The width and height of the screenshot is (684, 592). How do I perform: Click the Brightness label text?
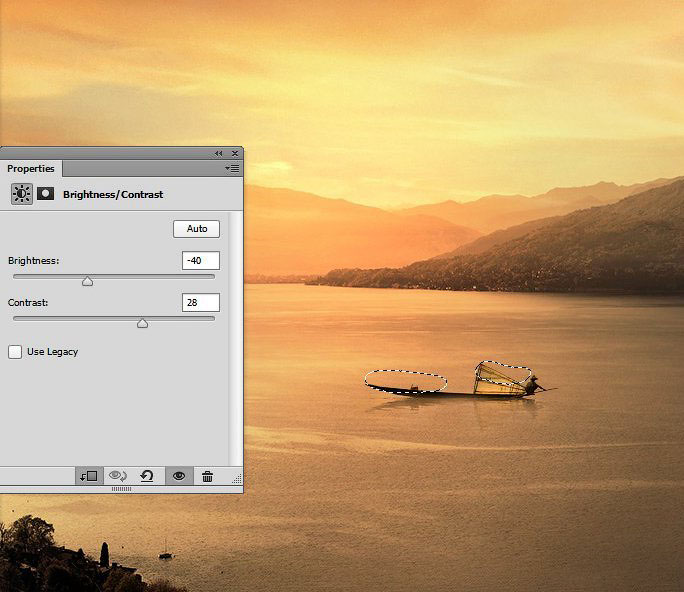[34, 260]
